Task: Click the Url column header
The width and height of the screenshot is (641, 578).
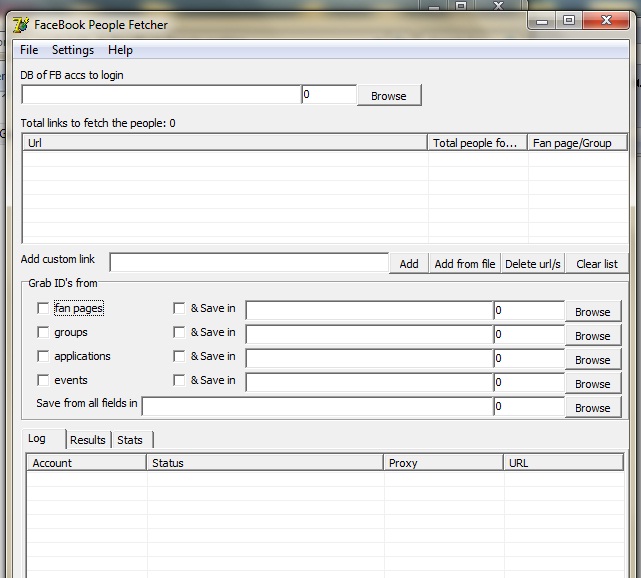Action: pyautogui.click(x=225, y=143)
